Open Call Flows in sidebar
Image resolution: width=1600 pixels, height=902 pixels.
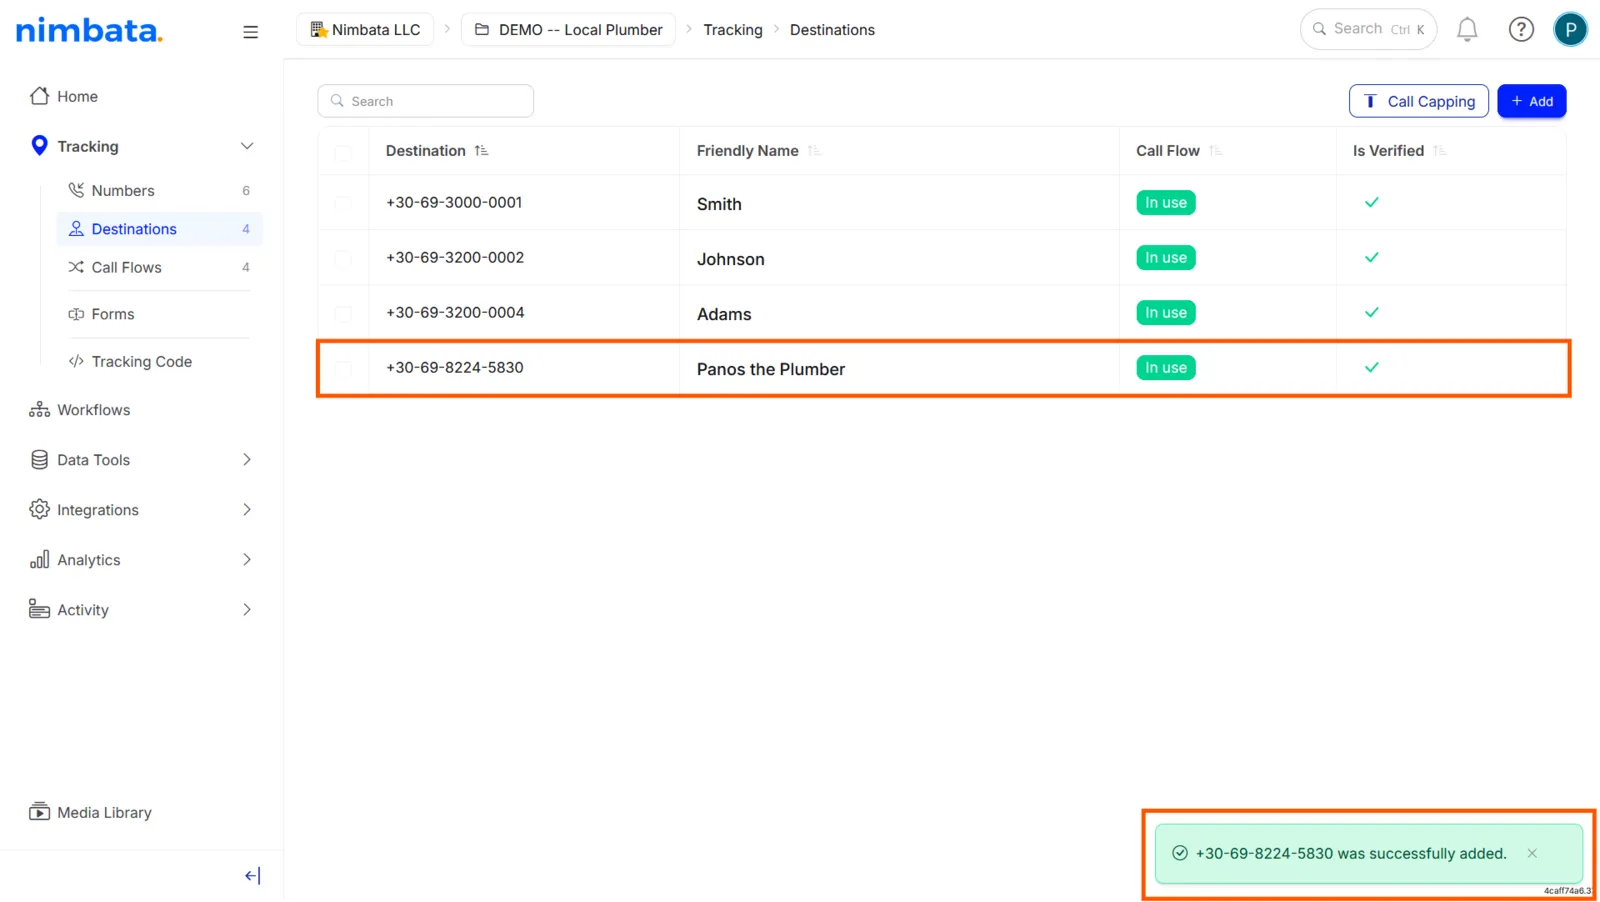pos(160,268)
